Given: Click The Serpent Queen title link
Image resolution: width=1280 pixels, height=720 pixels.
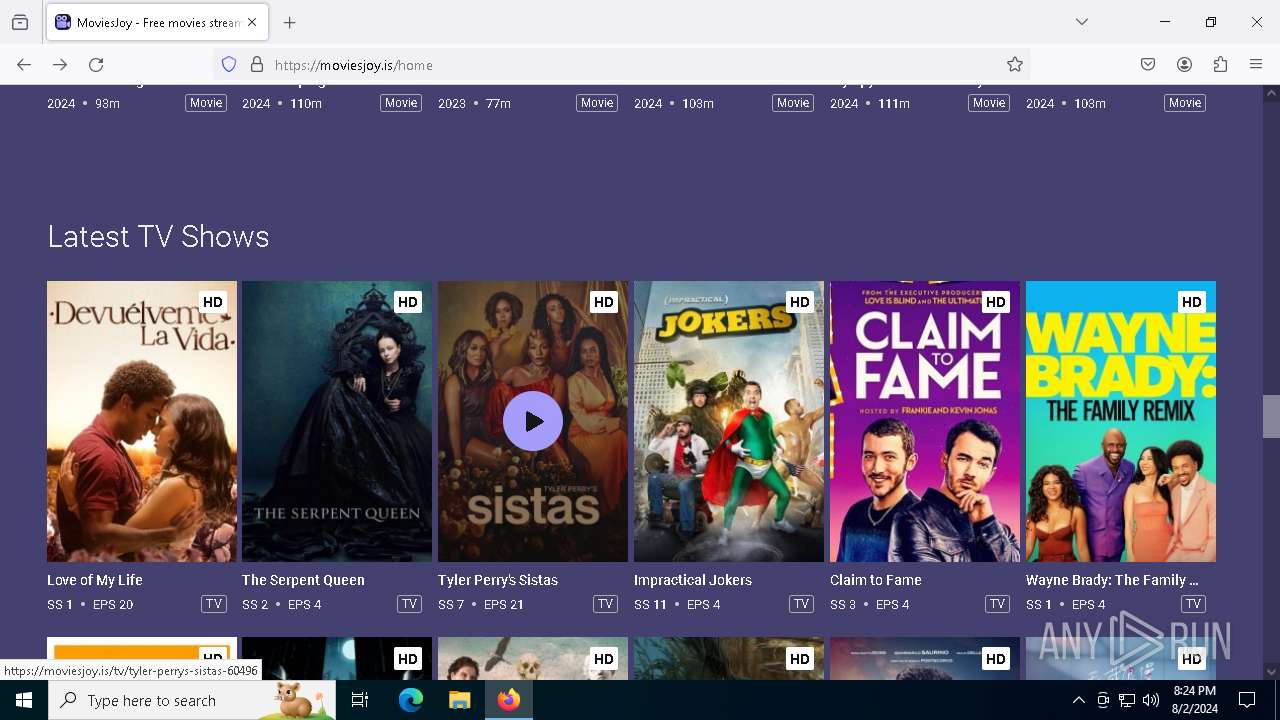Looking at the screenshot, I should [x=303, y=580].
